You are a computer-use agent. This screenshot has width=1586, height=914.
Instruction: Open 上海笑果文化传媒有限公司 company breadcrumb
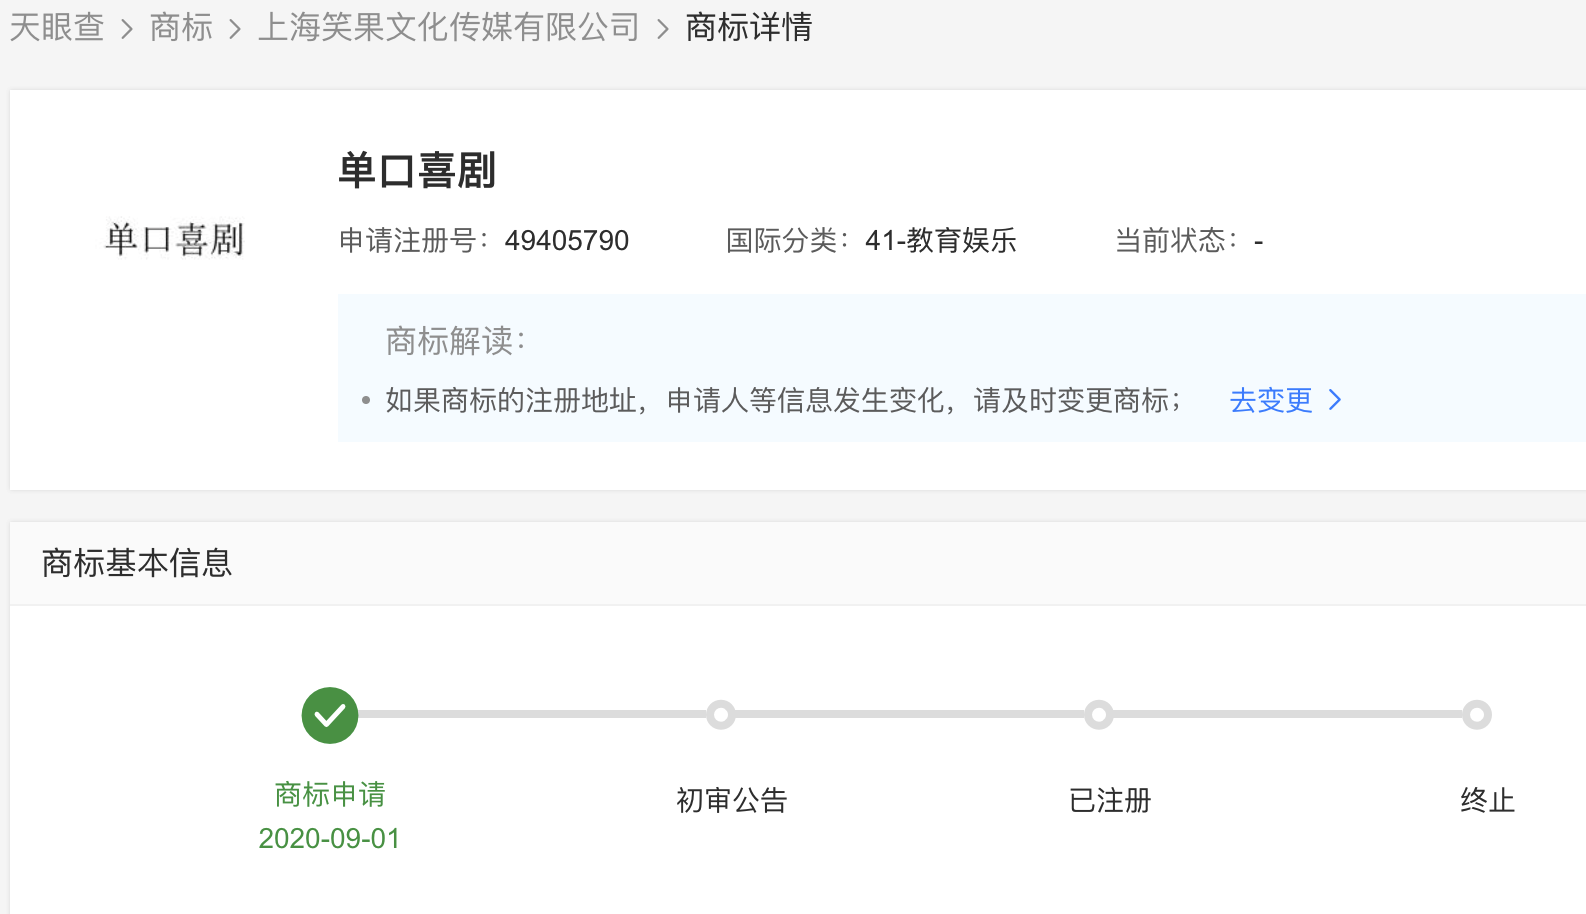click(x=448, y=27)
